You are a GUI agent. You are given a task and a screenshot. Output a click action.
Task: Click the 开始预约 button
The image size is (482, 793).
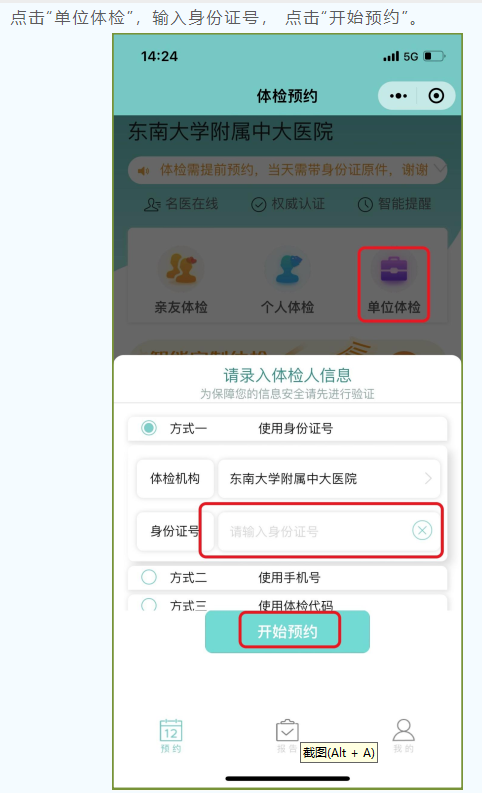click(287, 631)
